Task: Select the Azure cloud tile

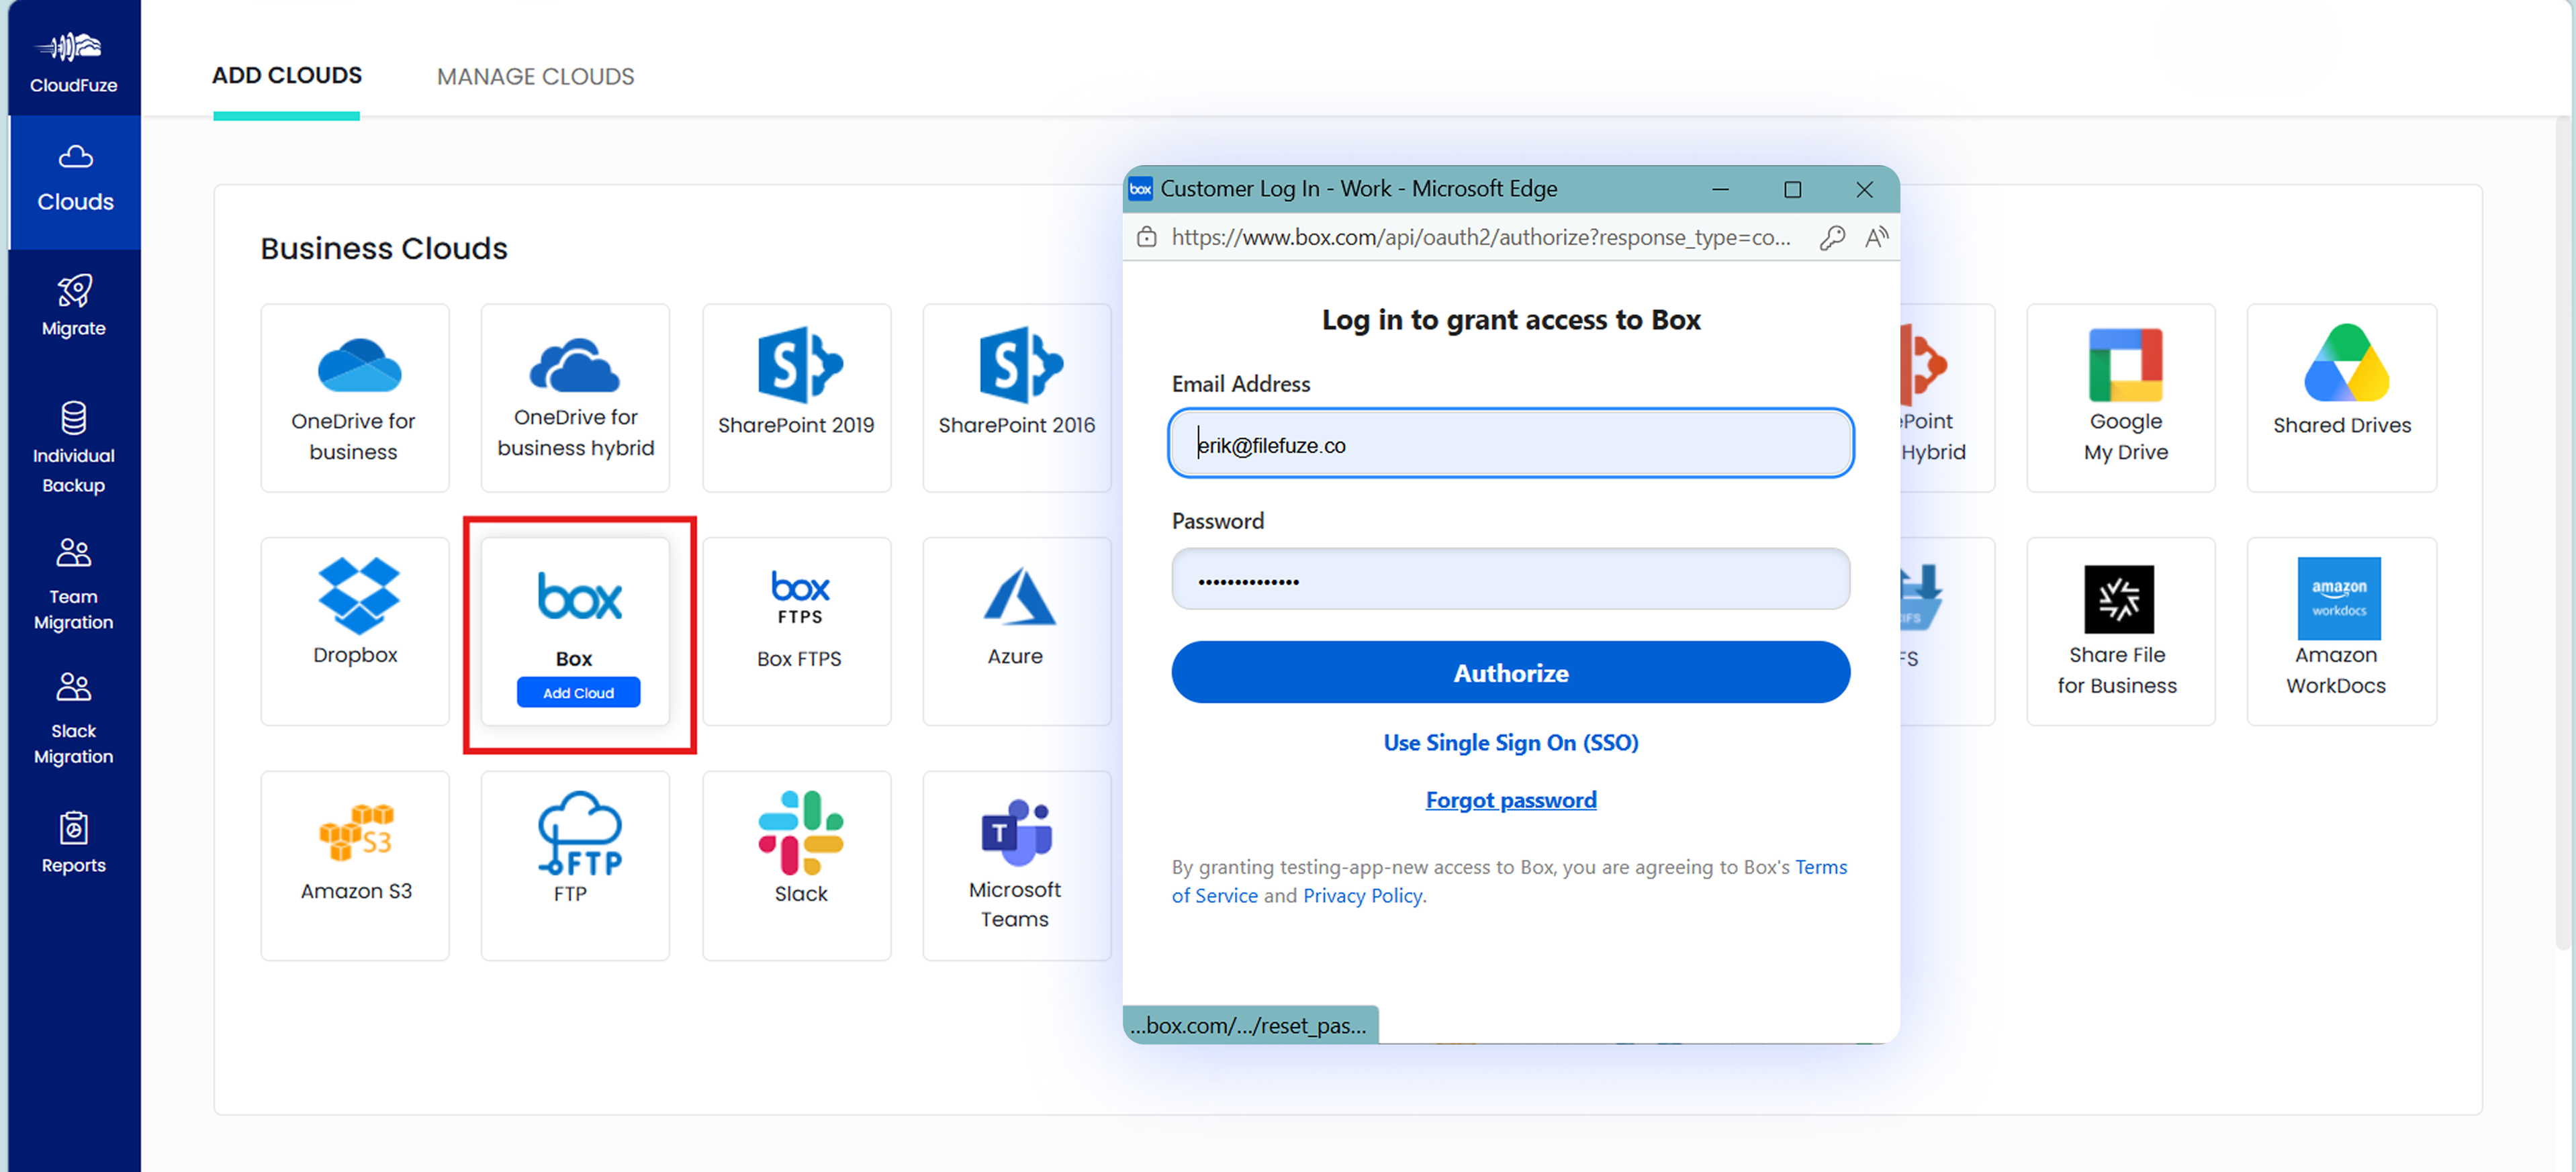Action: (x=1016, y=631)
